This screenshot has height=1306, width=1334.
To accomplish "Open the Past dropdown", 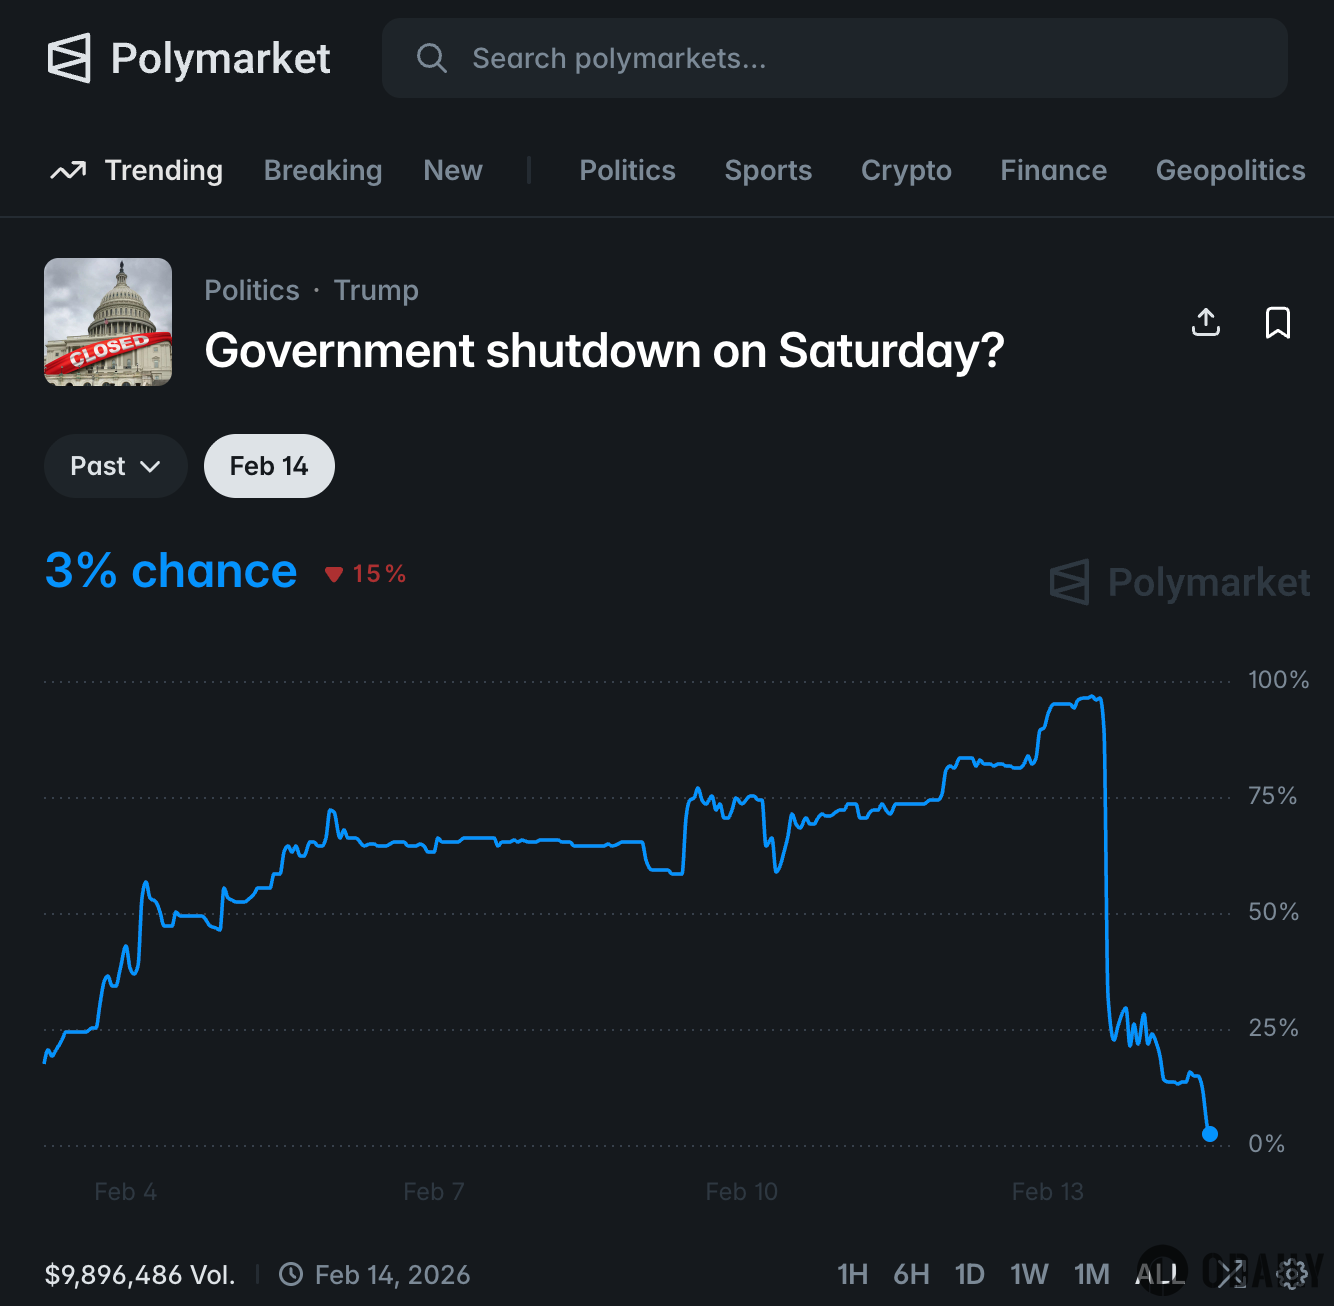I will point(115,465).
